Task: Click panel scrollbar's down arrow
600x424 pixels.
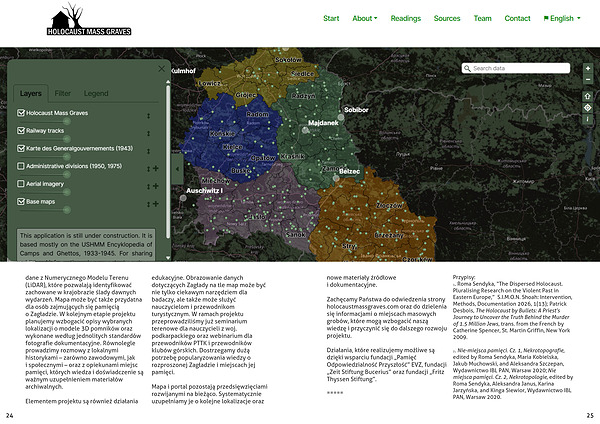Action: [x=168, y=258]
